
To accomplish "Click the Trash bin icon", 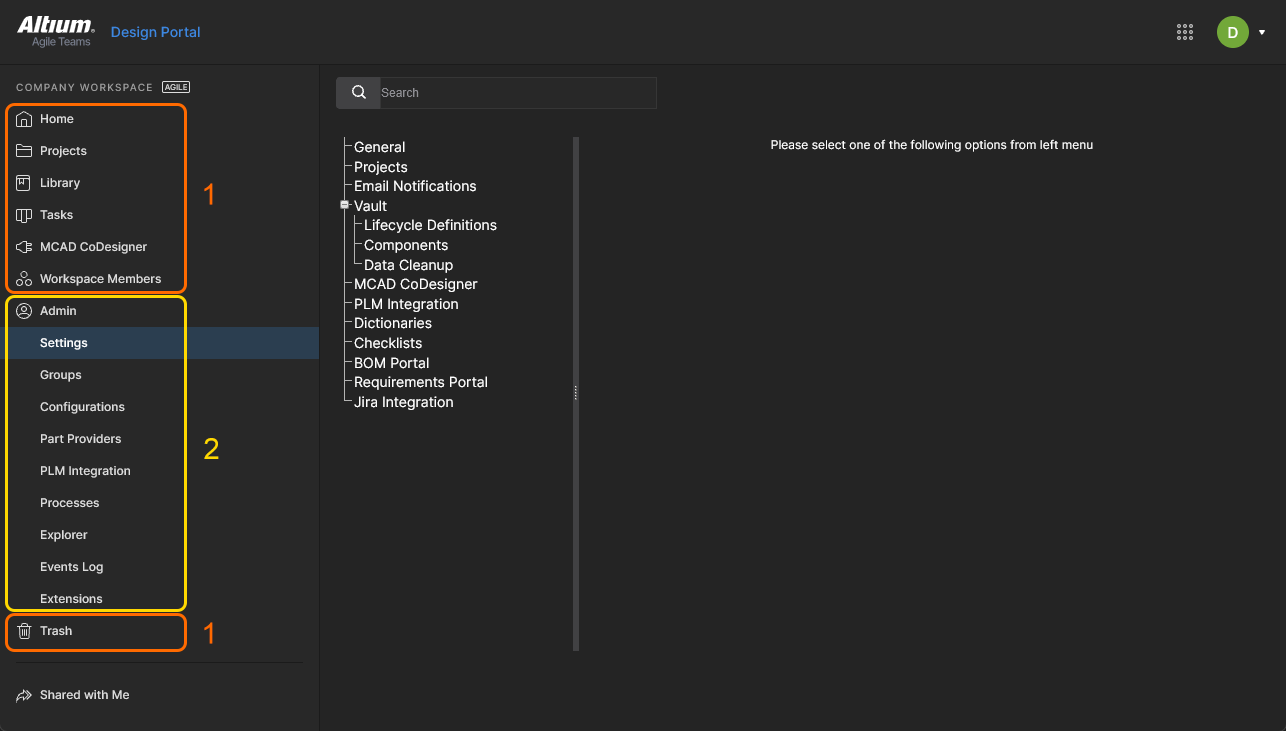I will [25, 631].
